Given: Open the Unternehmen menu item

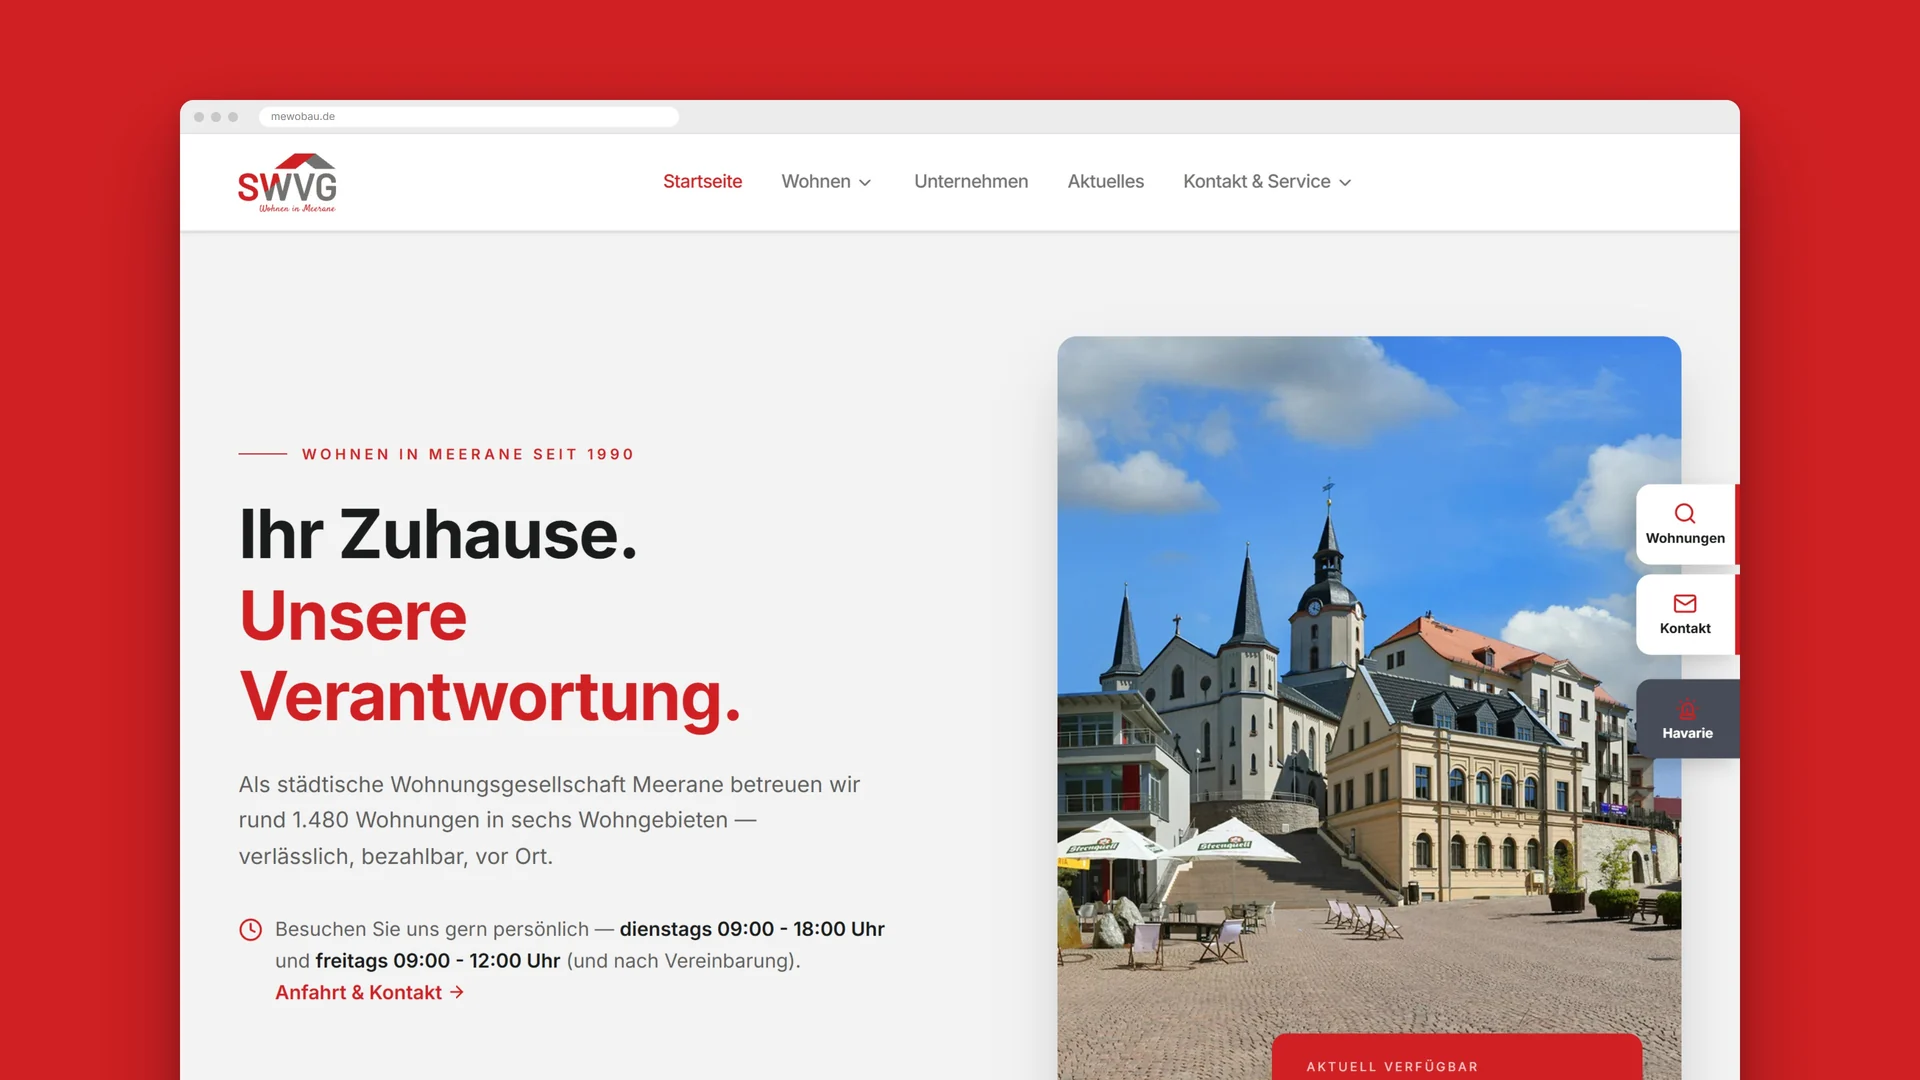Looking at the screenshot, I should [x=971, y=181].
